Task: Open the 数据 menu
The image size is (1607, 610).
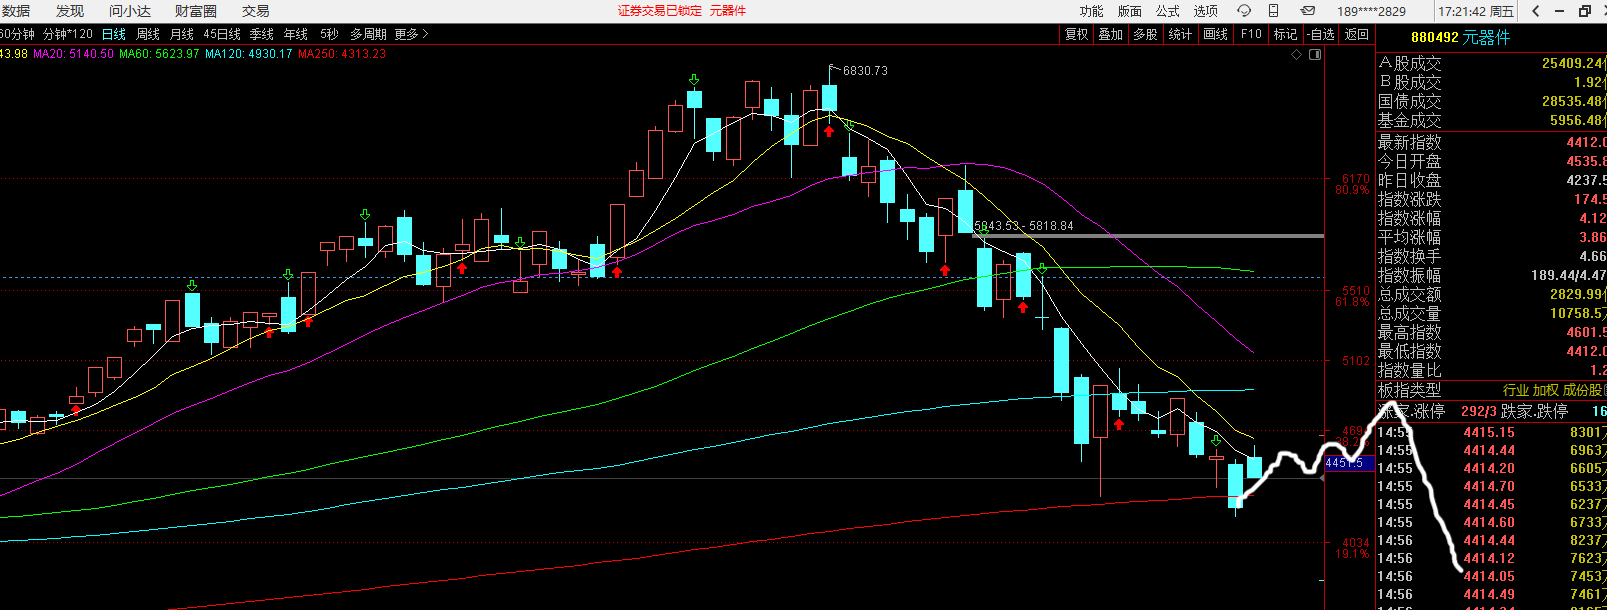Action: pos(15,11)
